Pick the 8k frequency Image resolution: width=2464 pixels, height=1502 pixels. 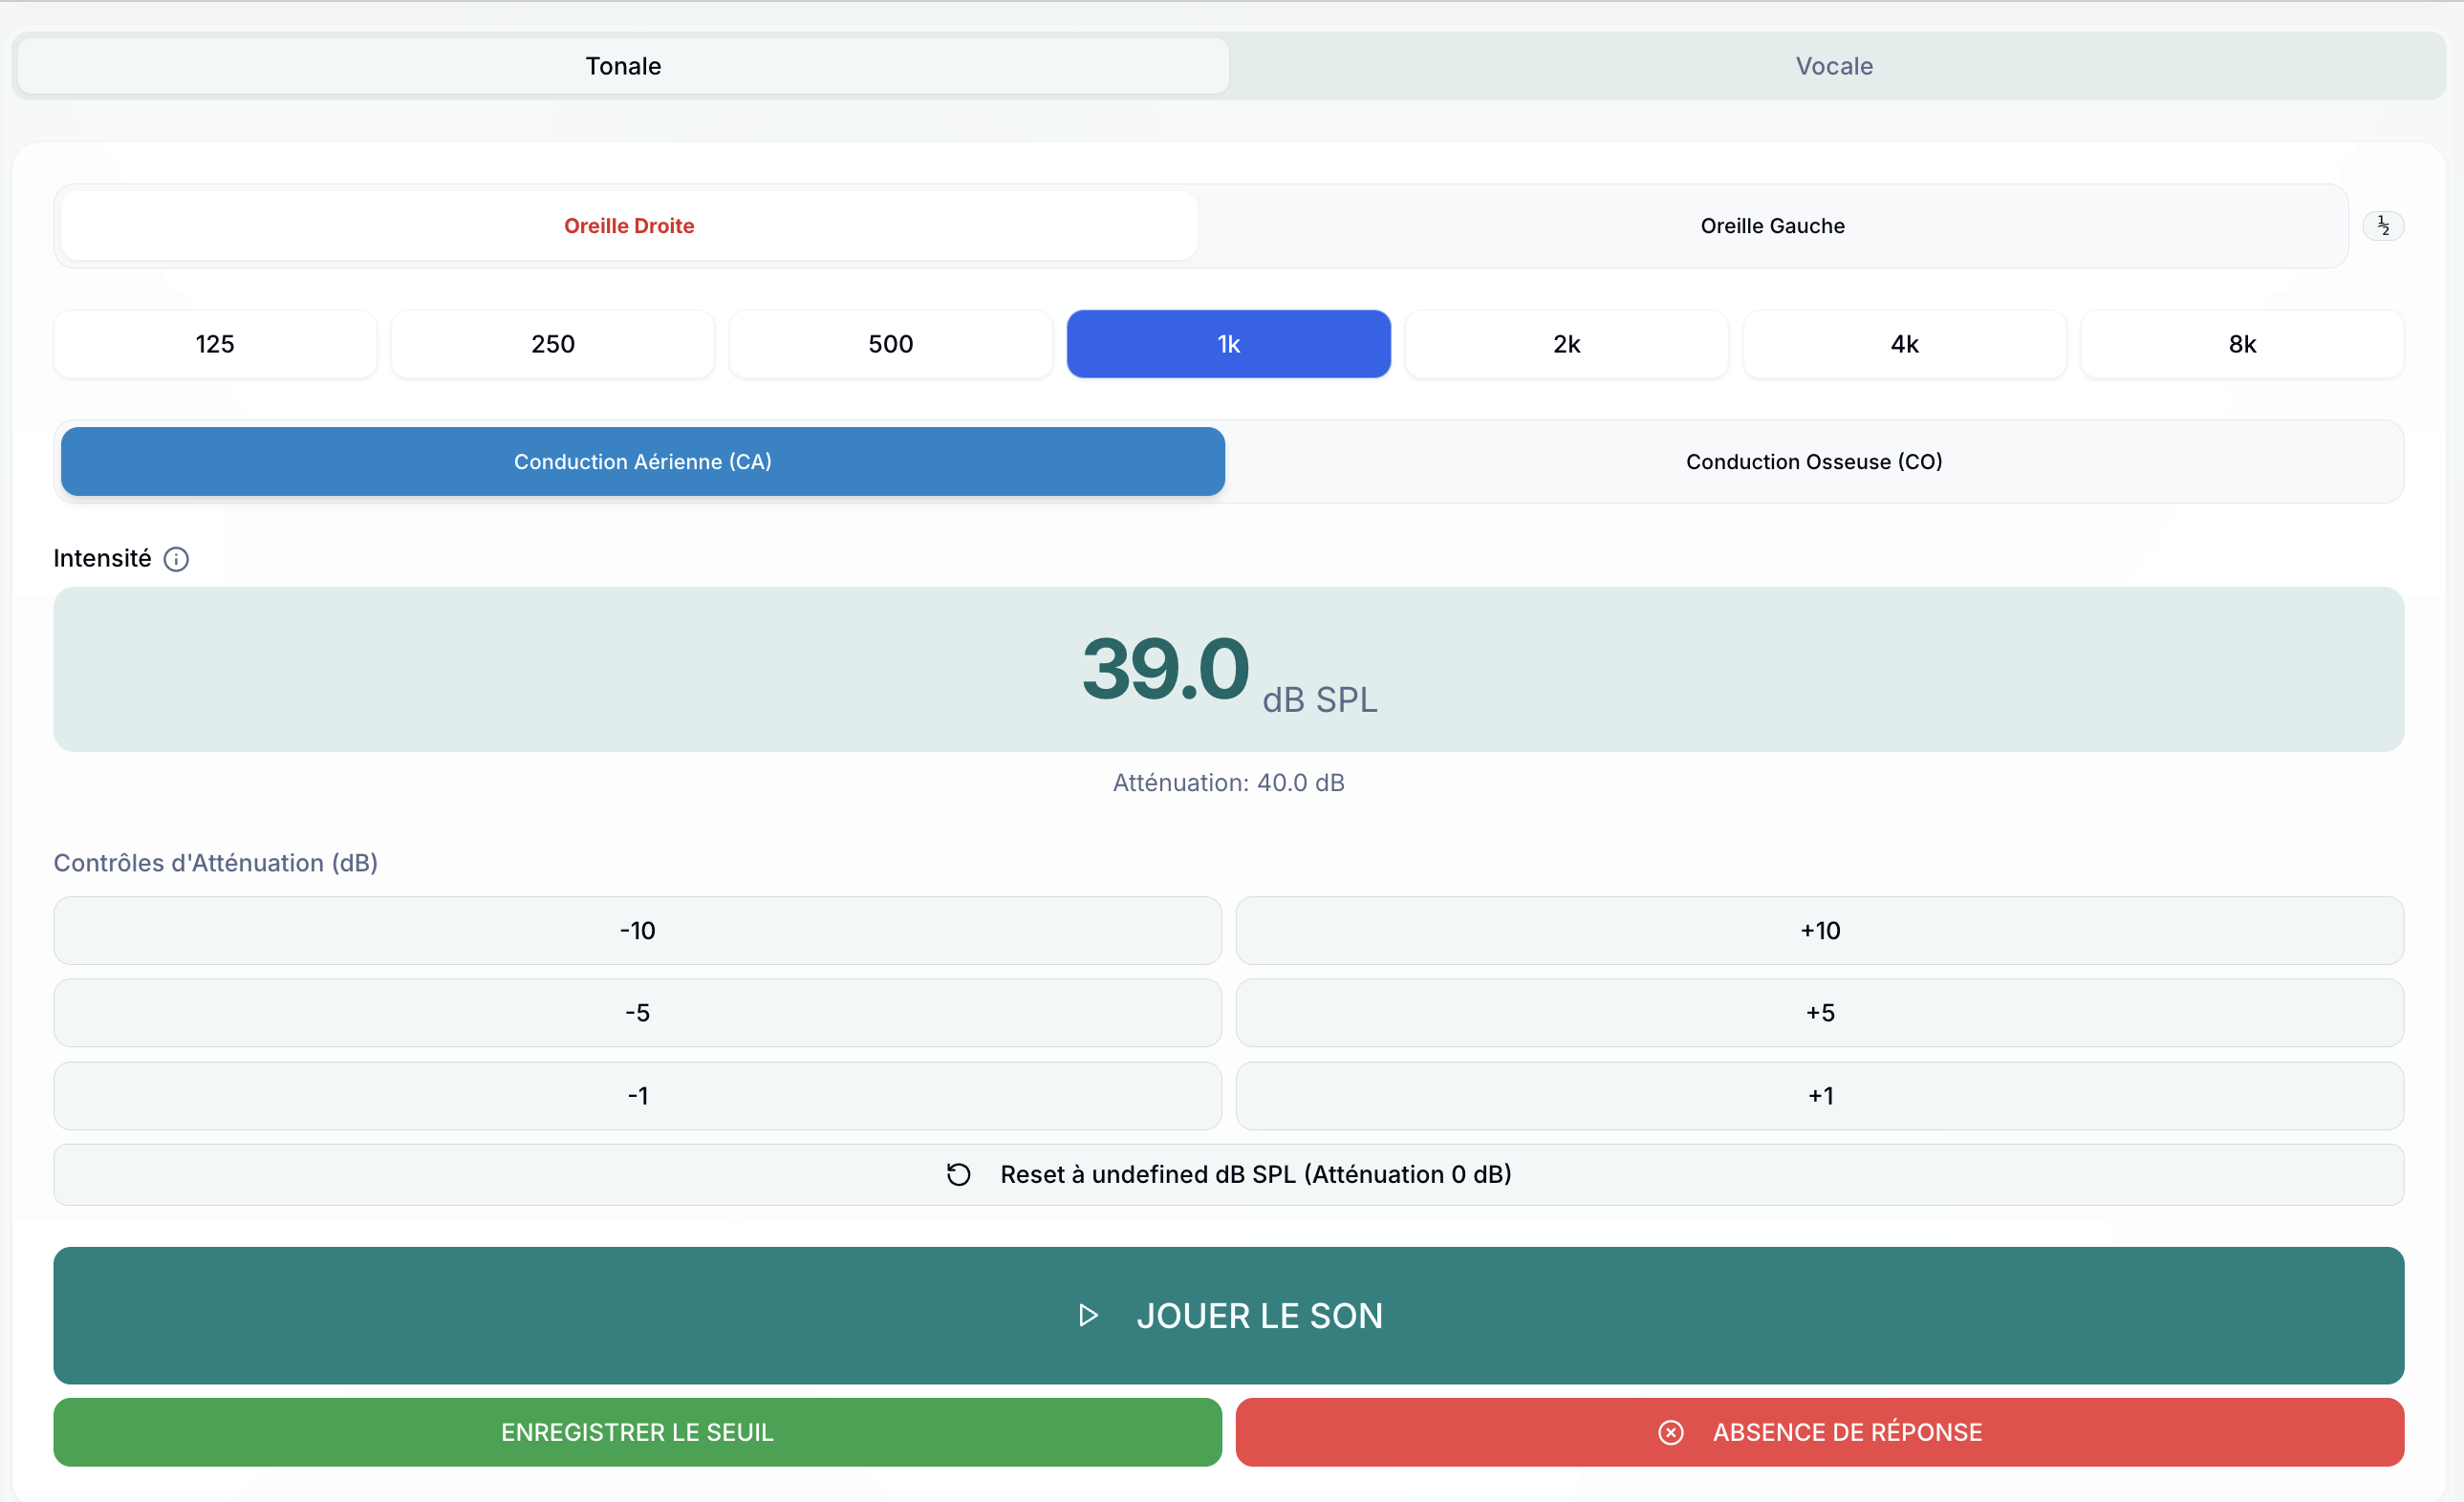(2242, 344)
